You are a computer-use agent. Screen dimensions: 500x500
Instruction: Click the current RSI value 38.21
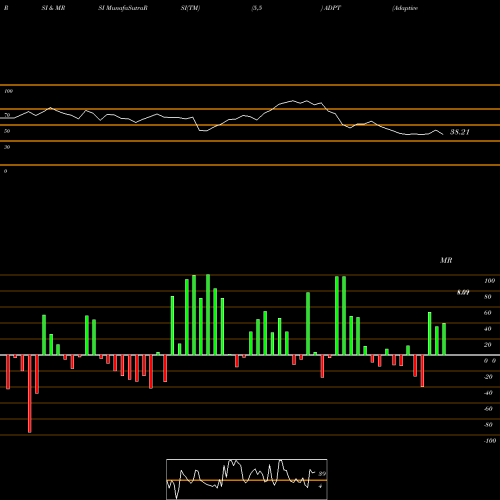point(460,132)
